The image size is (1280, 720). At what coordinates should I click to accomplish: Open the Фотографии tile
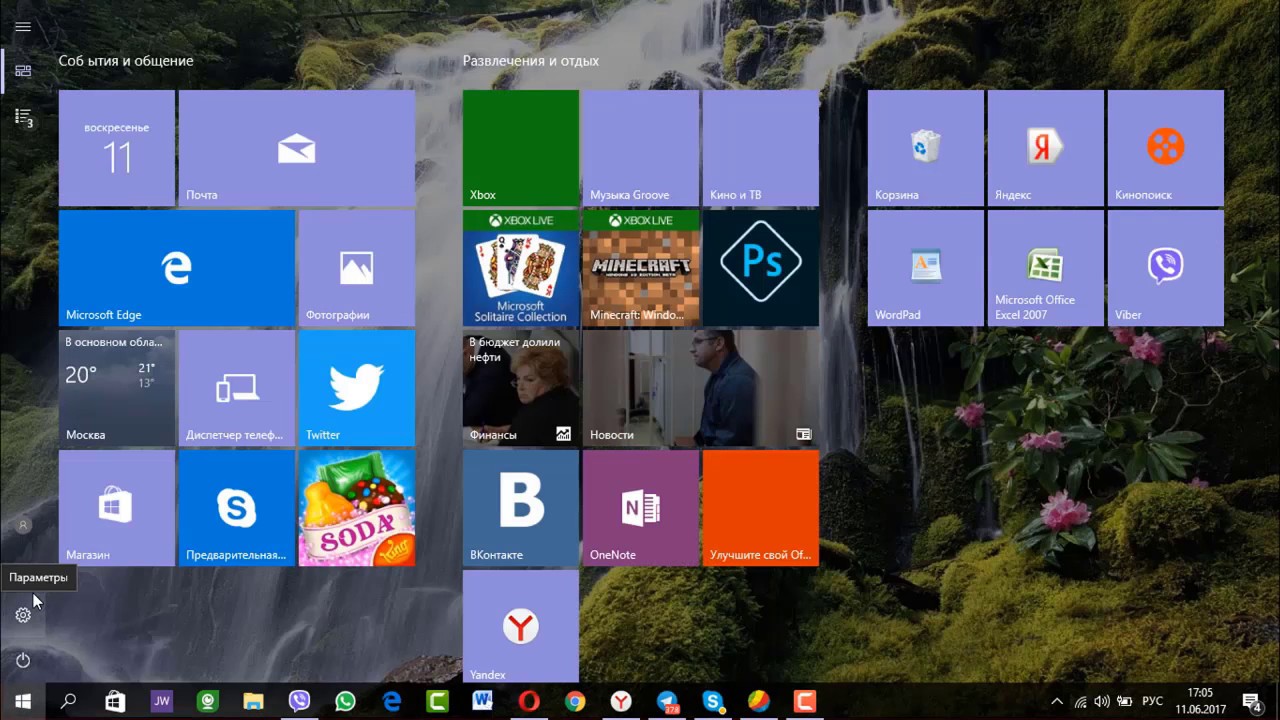point(357,268)
